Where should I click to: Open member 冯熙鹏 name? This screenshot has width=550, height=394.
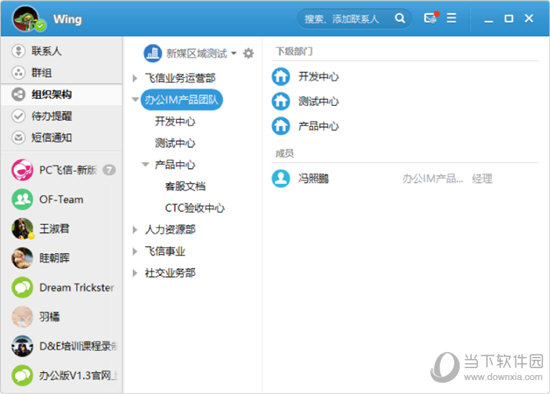tap(313, 179)
